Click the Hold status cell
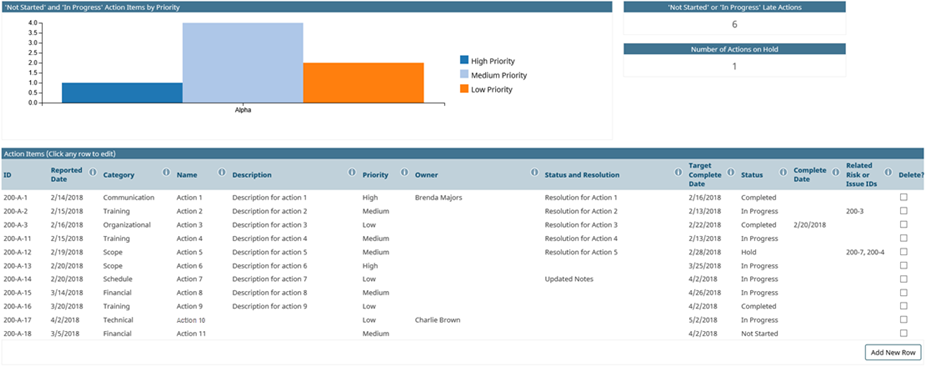This screenshot has height=367, width=926. 748,252
